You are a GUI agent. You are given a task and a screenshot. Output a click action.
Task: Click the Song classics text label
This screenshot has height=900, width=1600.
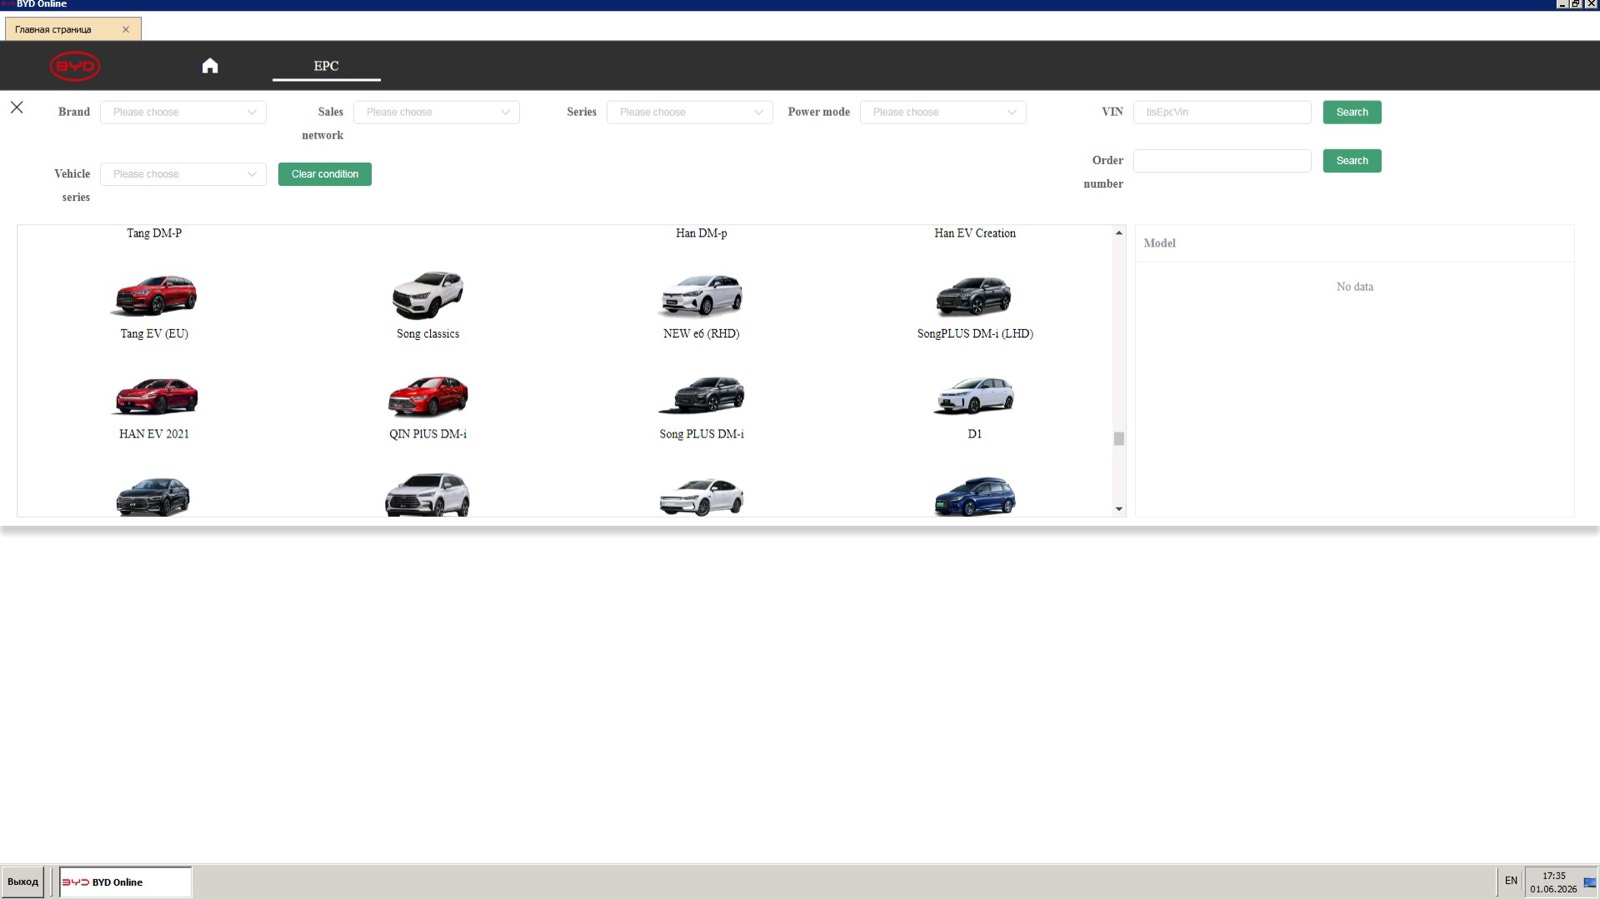coord(428,334)
